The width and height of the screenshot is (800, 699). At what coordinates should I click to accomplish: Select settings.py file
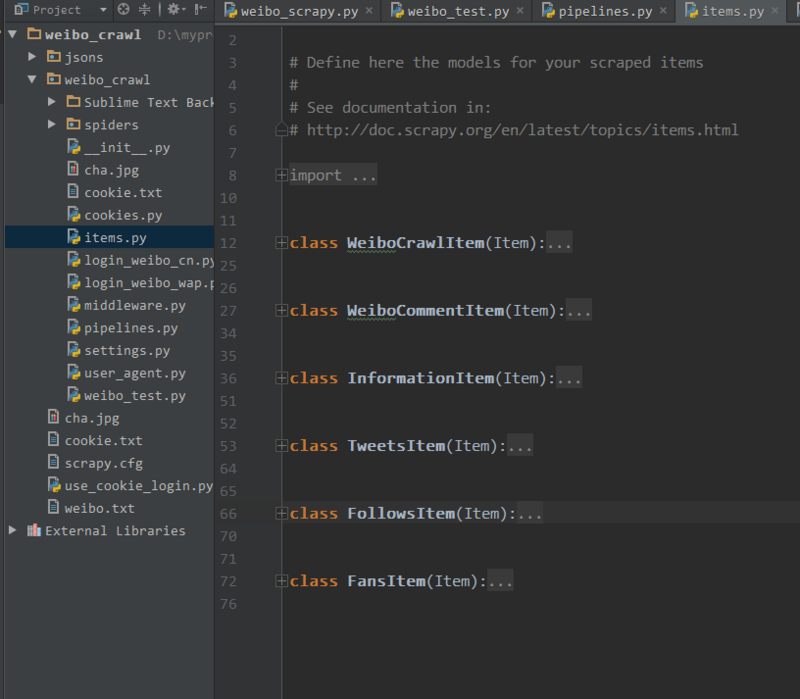tap(127, 351)
